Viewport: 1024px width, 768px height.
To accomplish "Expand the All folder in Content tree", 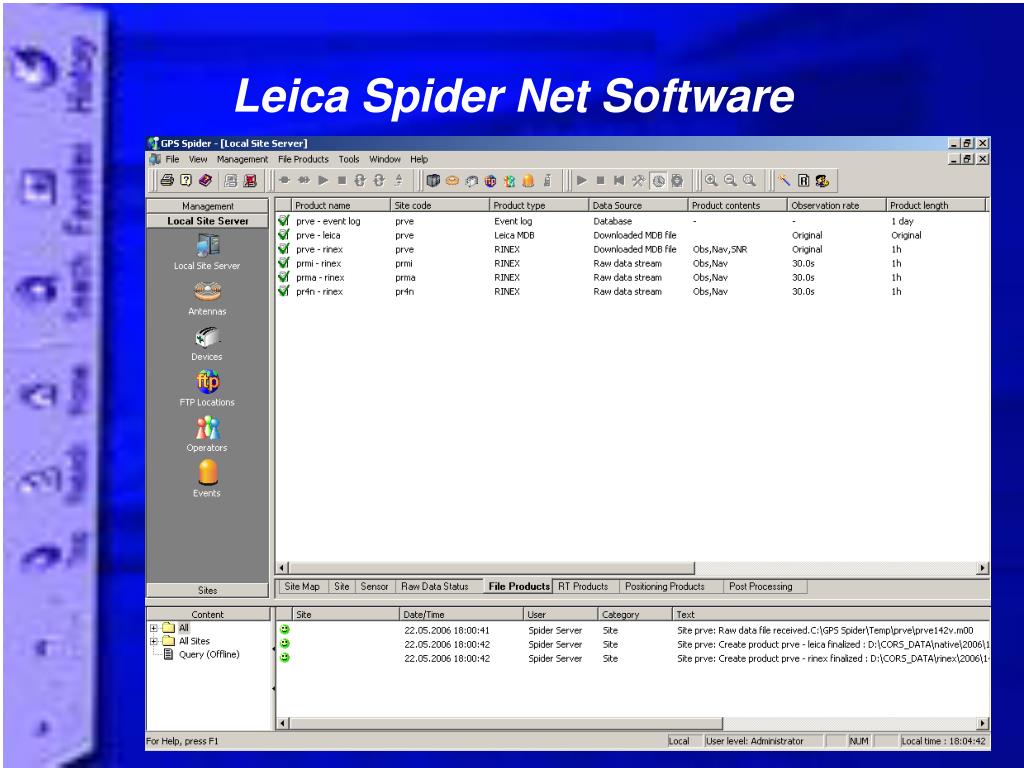I will tap(154, 628).
